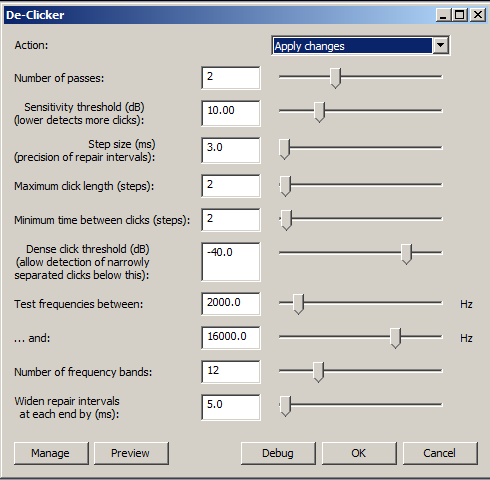490x480 pixels.
Task: Click the Step size slider thumb
Action: click(284, 149)
